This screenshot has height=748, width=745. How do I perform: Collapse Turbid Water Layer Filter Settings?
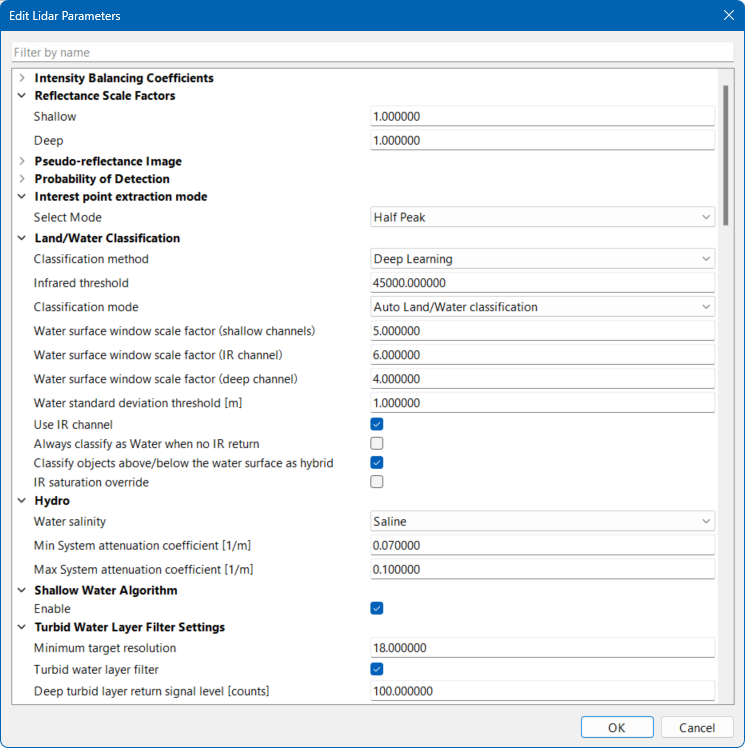pyautogui.click(x=22, y=627)
